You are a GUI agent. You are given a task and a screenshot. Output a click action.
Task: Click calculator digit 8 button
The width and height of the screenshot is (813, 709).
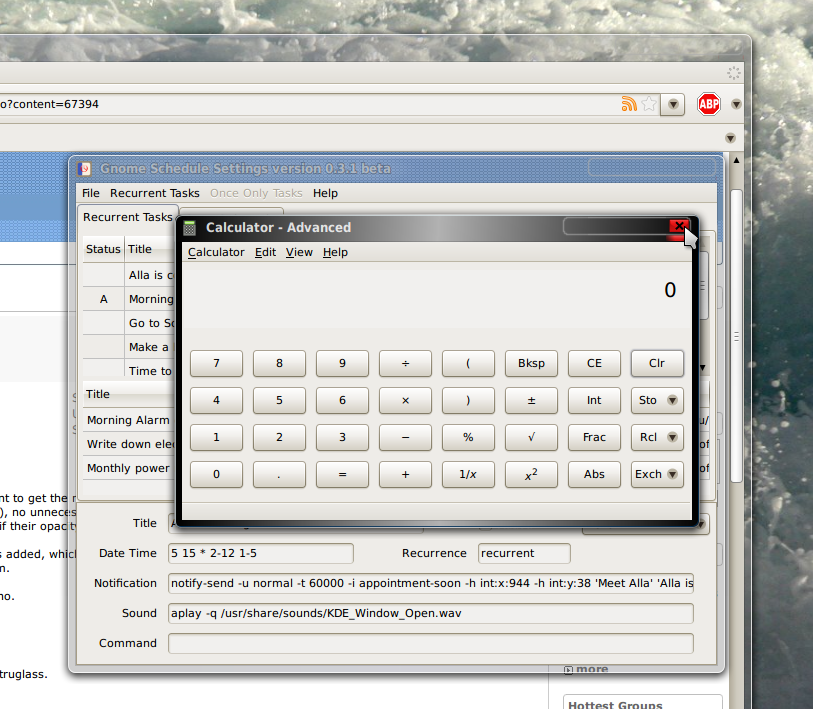tap(279, 363)
